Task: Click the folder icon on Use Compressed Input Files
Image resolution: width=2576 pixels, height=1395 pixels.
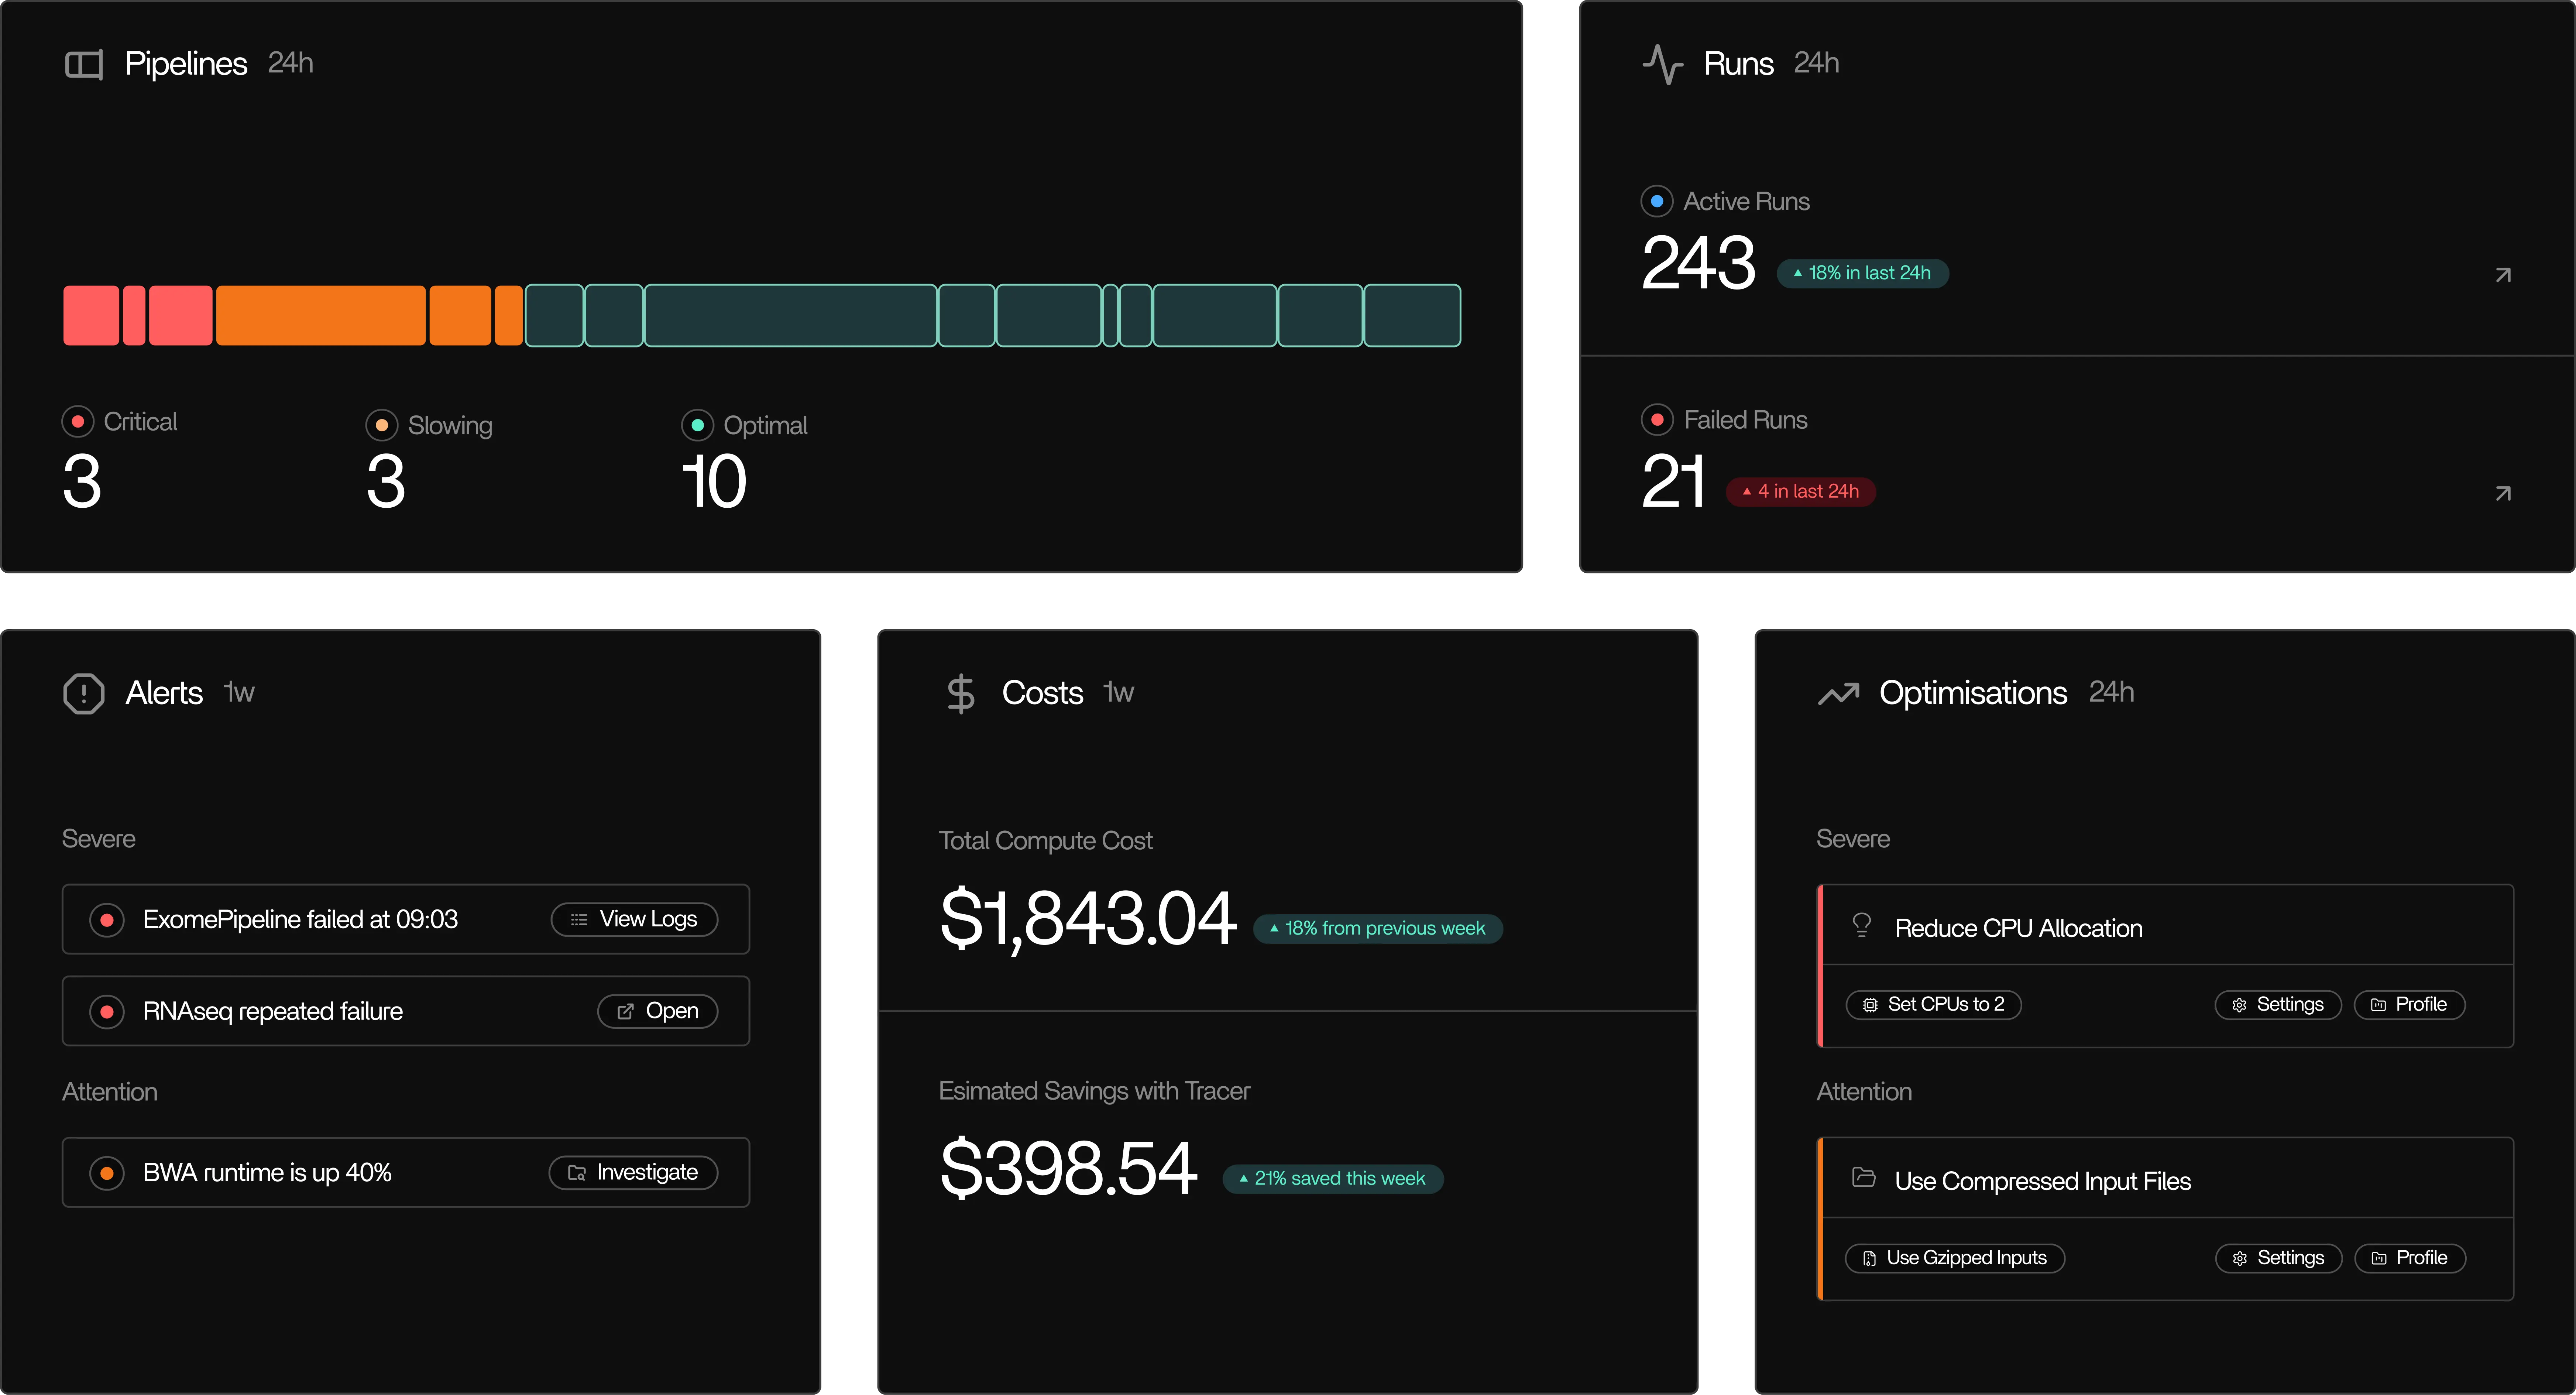Action: pos(1863,1177)
